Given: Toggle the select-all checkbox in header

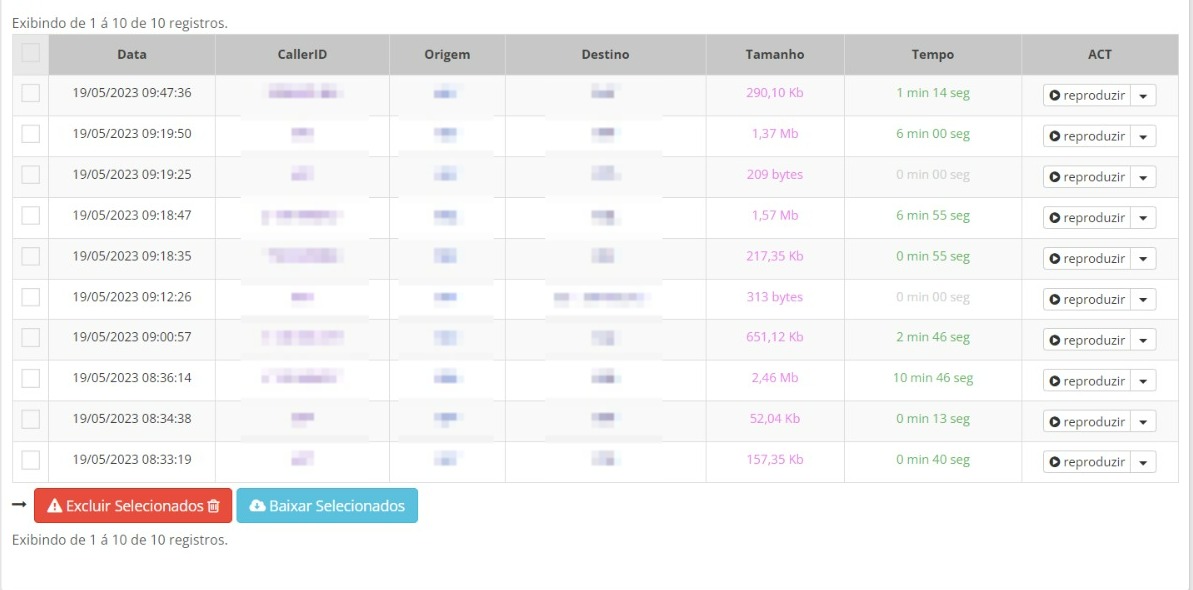Looking at the screenshot, I should click(30, 53).
